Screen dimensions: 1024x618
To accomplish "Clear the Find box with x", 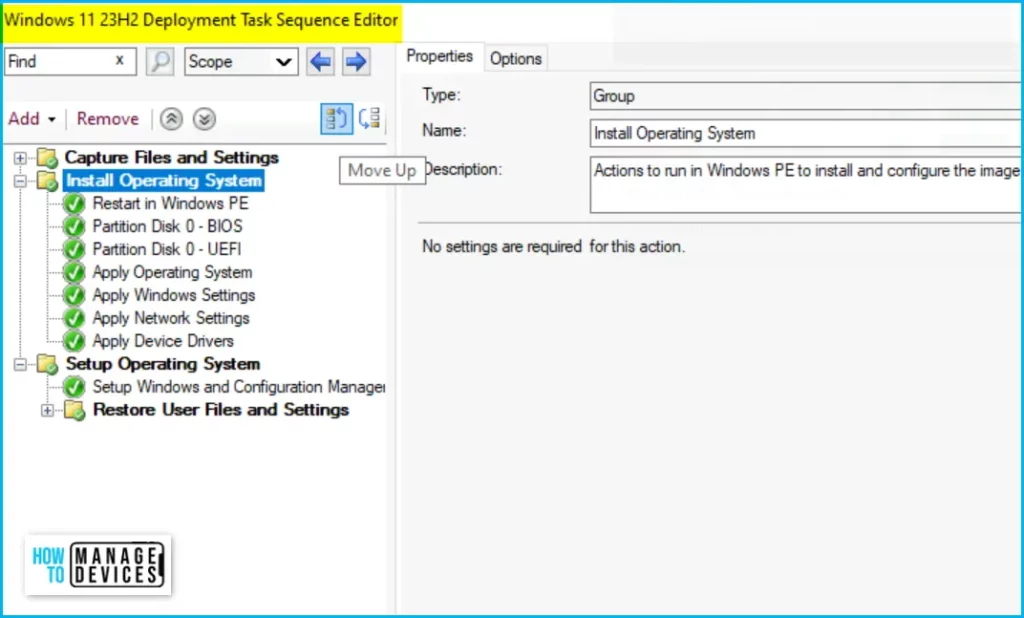I will pos(120,60).
